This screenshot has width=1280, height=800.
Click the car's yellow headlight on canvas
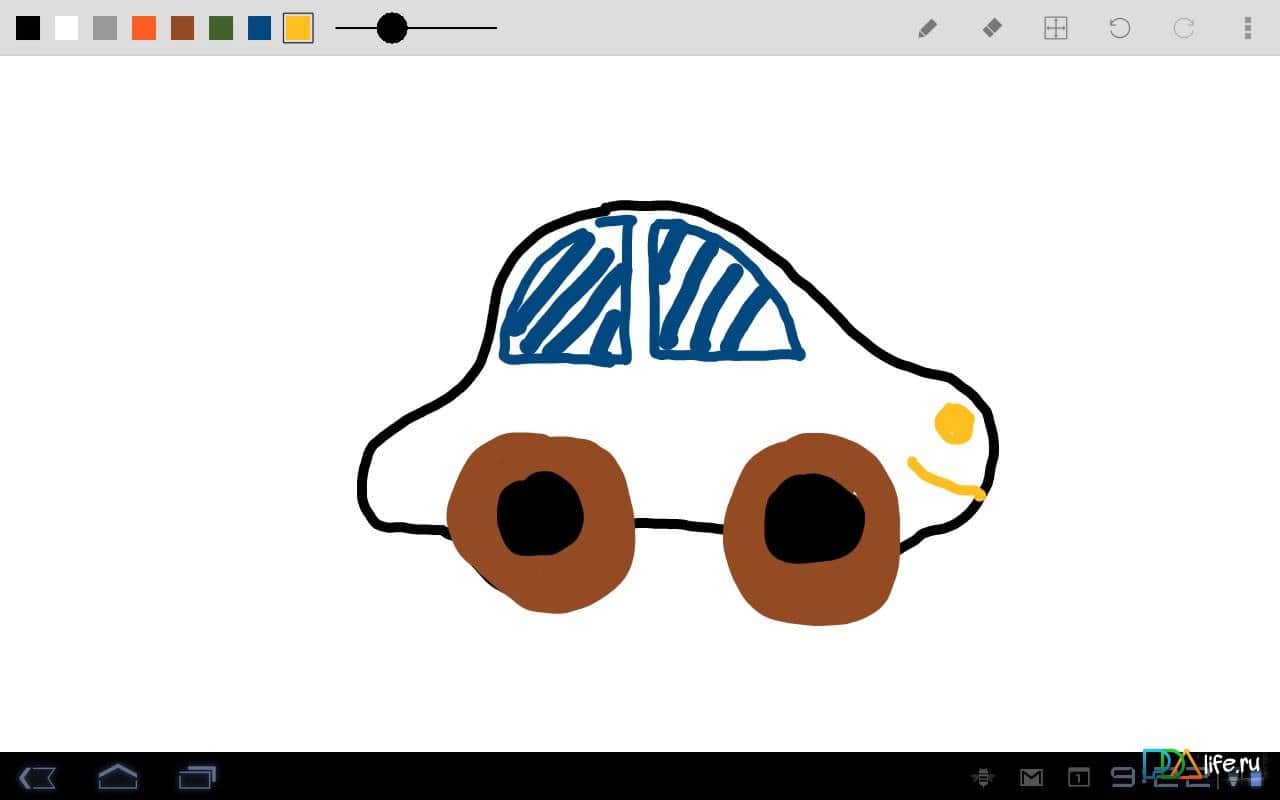954,423
